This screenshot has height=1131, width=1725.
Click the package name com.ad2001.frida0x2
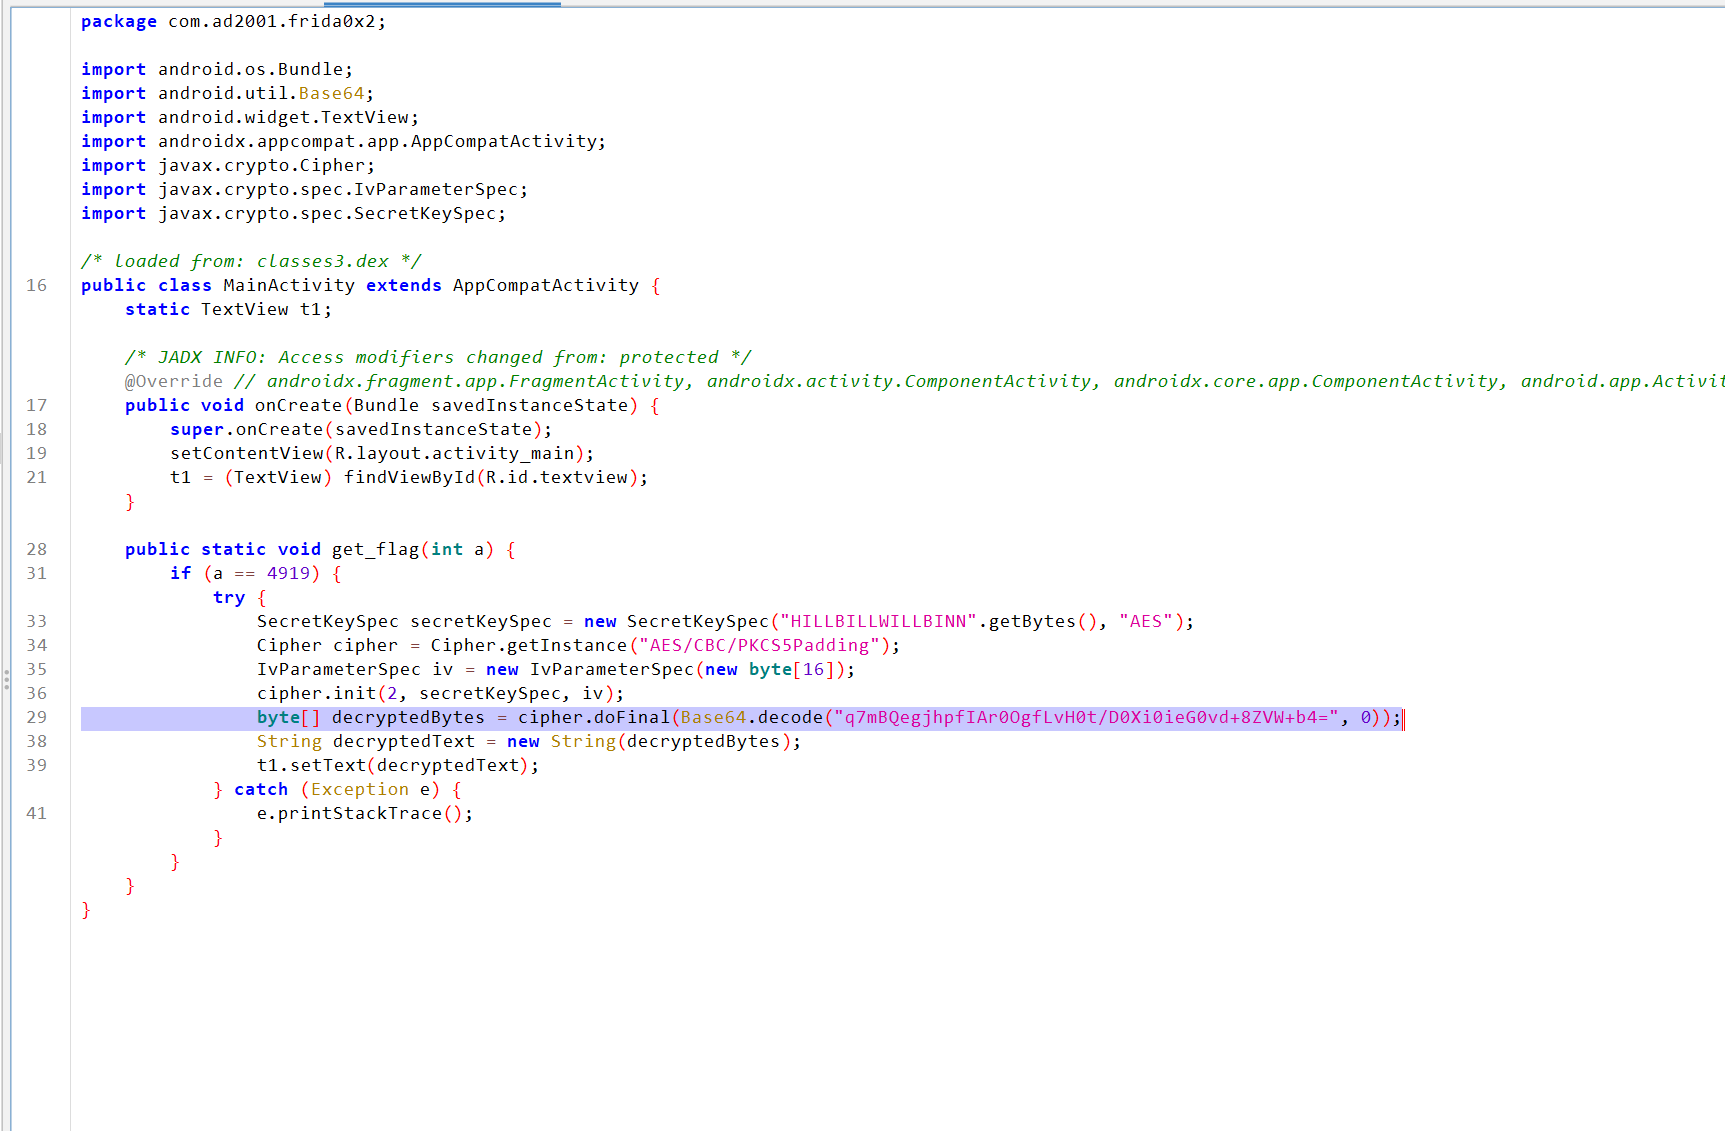pyautogui.click(x=272, y=21)
